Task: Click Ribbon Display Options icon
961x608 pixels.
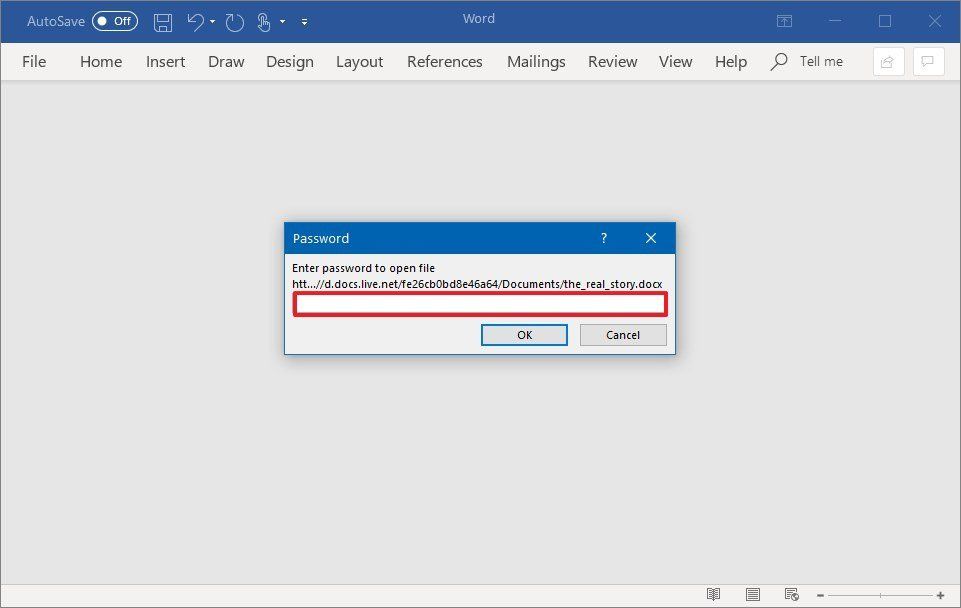Action: (784, 20)
